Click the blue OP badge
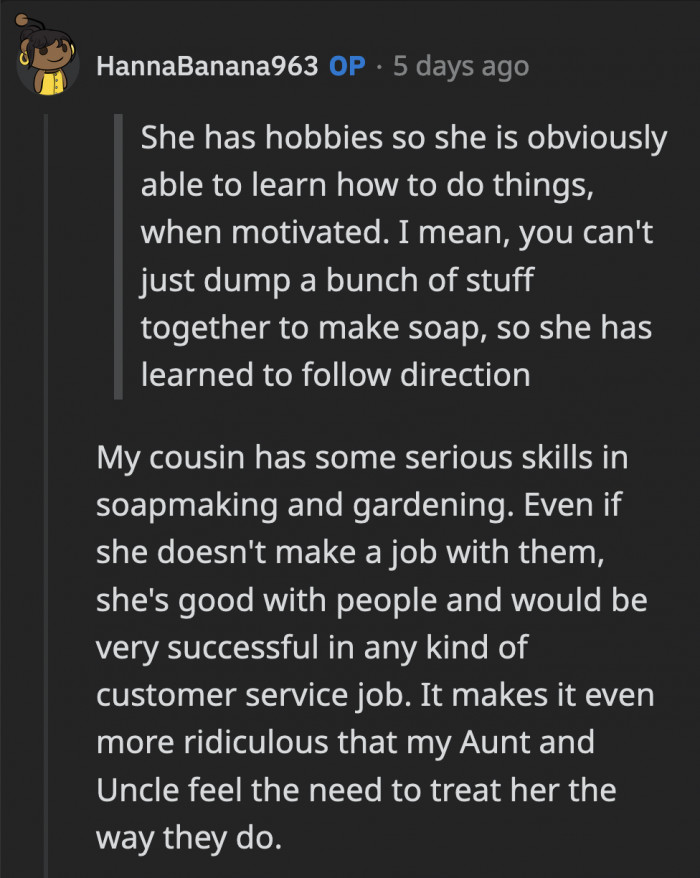The image size is (700, 878). 346,67
